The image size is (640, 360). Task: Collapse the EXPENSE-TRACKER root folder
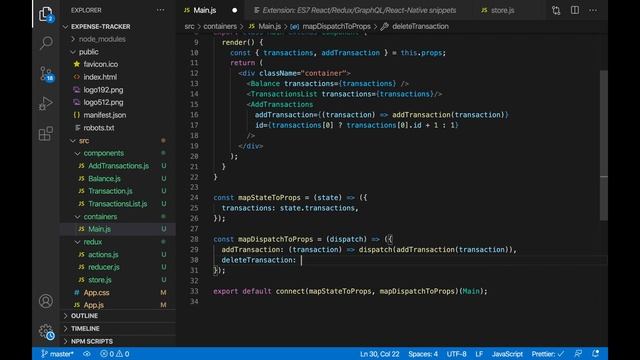click(x=100, y=27)
